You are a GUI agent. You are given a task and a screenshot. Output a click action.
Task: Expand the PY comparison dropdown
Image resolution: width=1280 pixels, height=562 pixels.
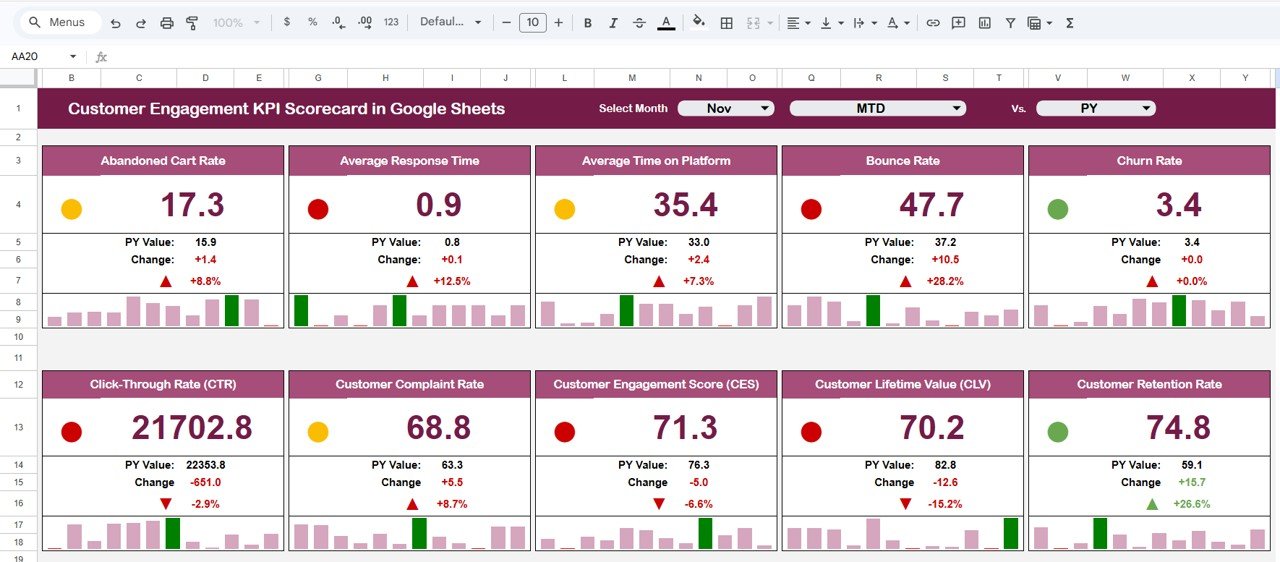[1095, 108]
